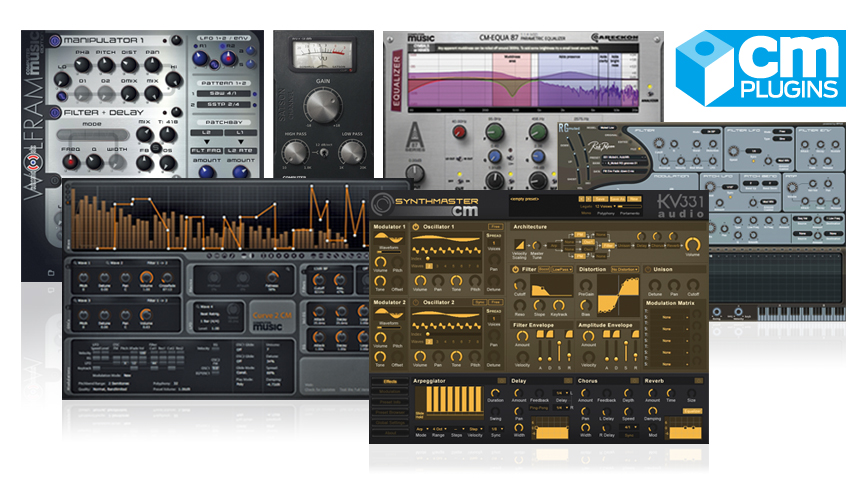Click the Wolfram LFO R1 blue knob

click(x=200, y=58)
